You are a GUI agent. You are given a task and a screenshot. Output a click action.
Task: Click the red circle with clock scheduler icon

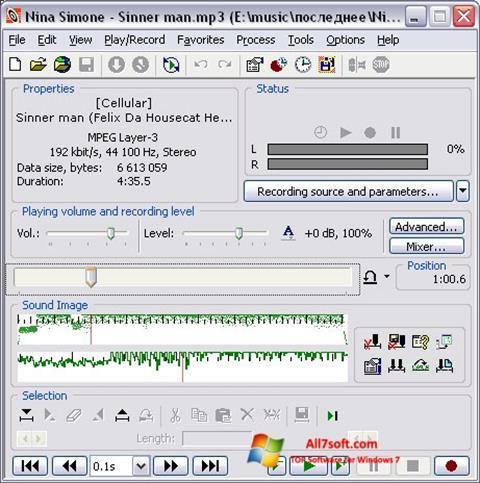(279, 65)
